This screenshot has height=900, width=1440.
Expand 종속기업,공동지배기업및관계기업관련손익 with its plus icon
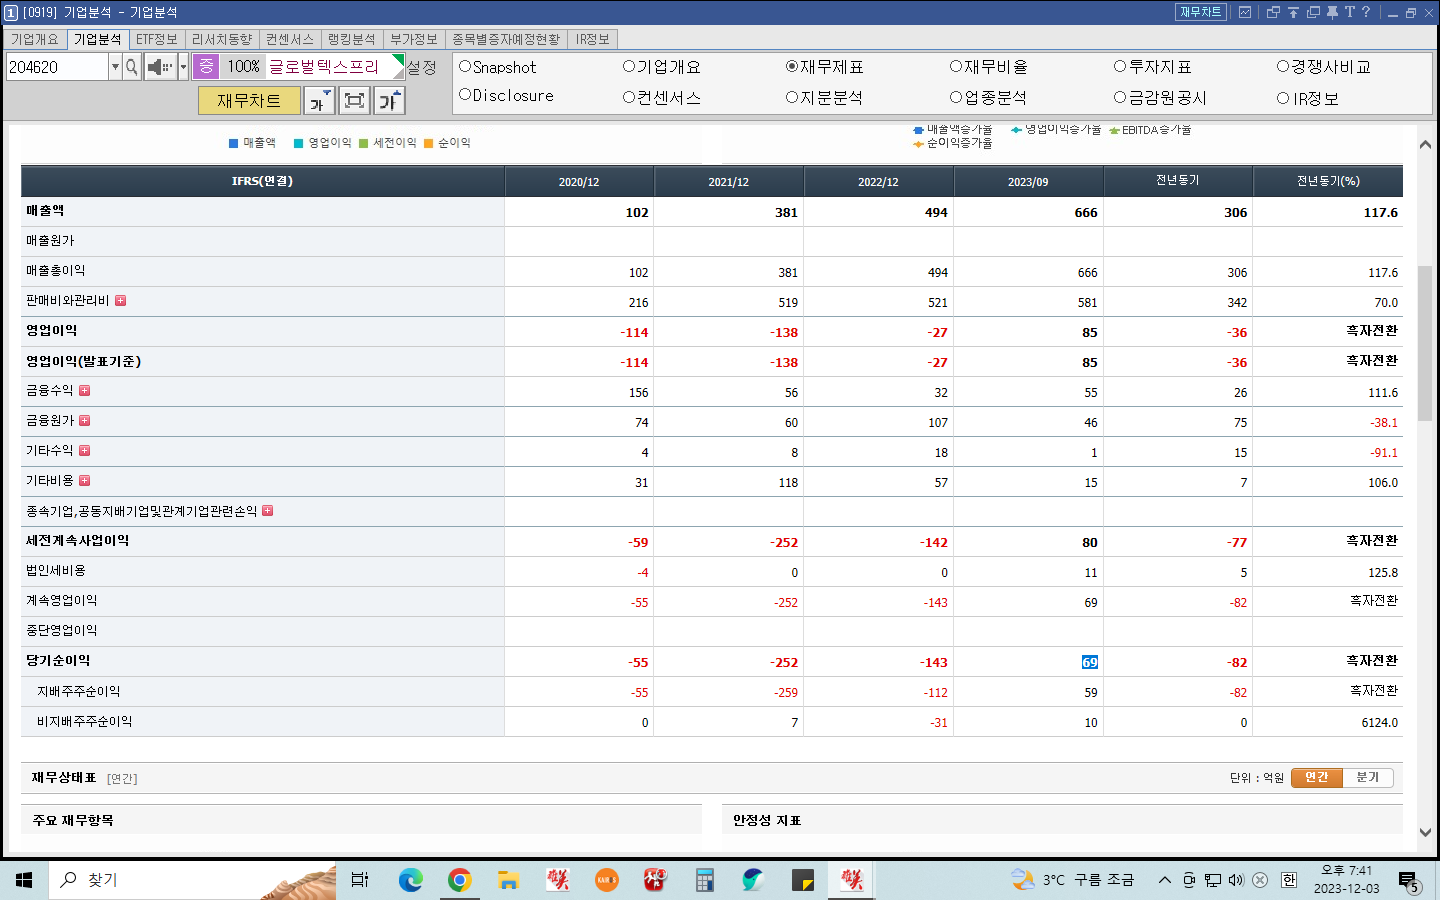[267, 510]
